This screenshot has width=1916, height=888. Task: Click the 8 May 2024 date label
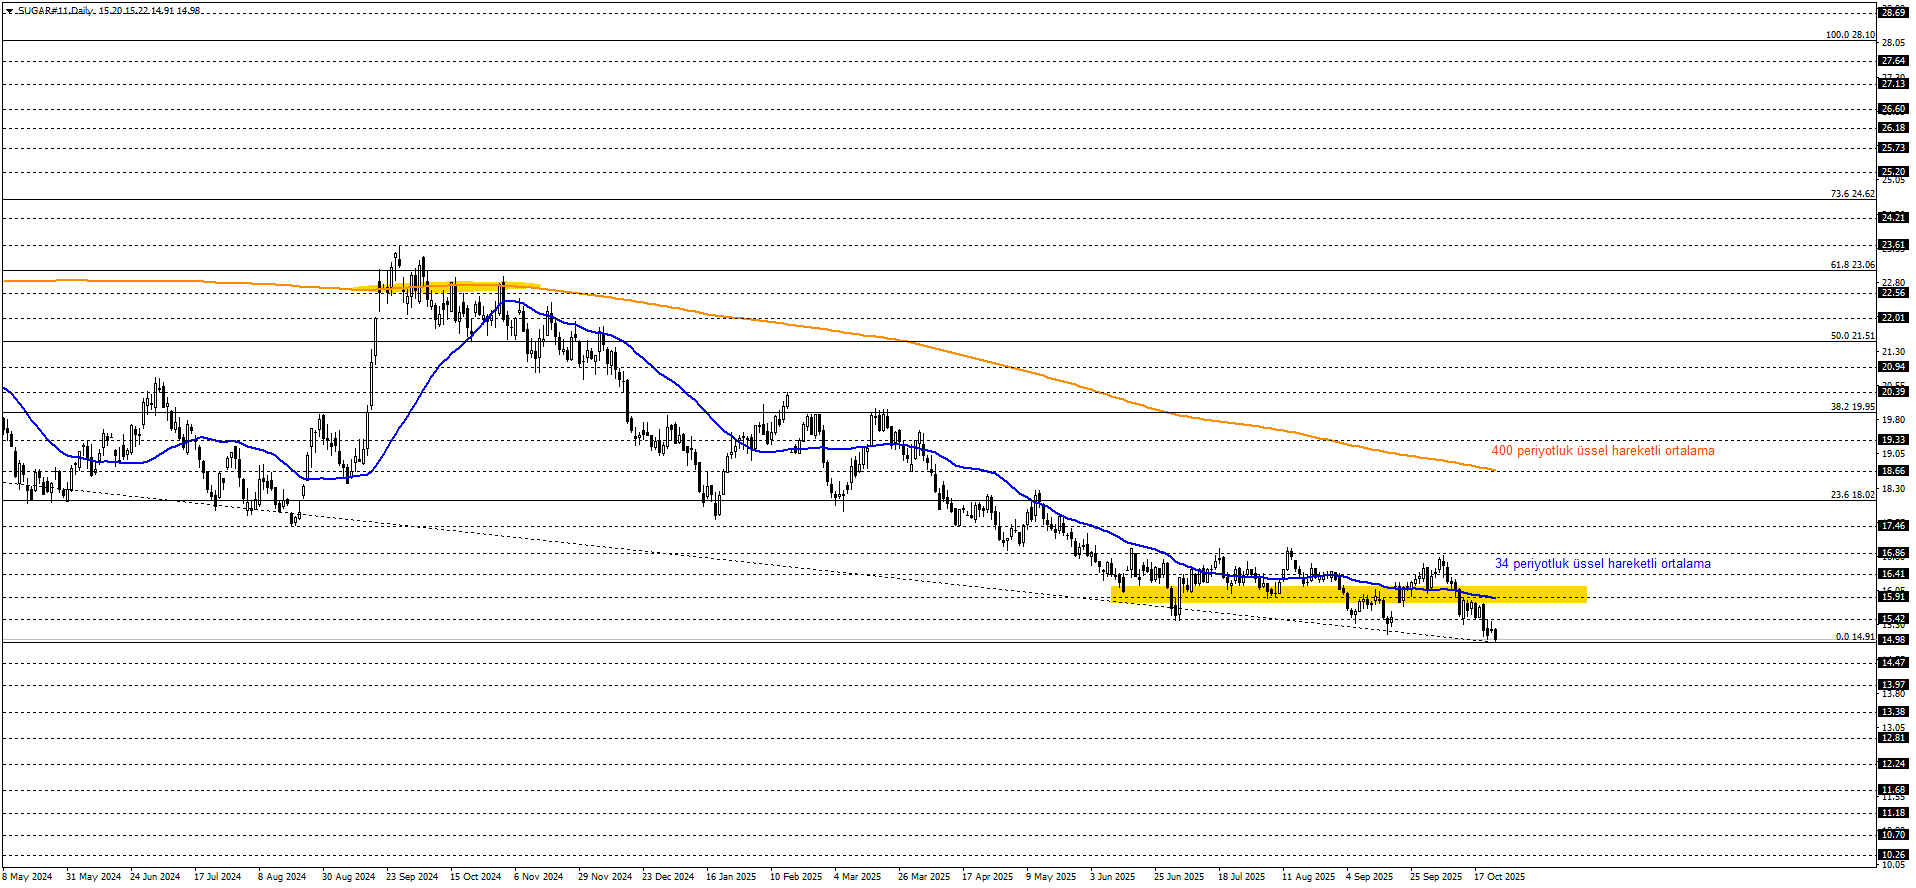pos(28,877)
